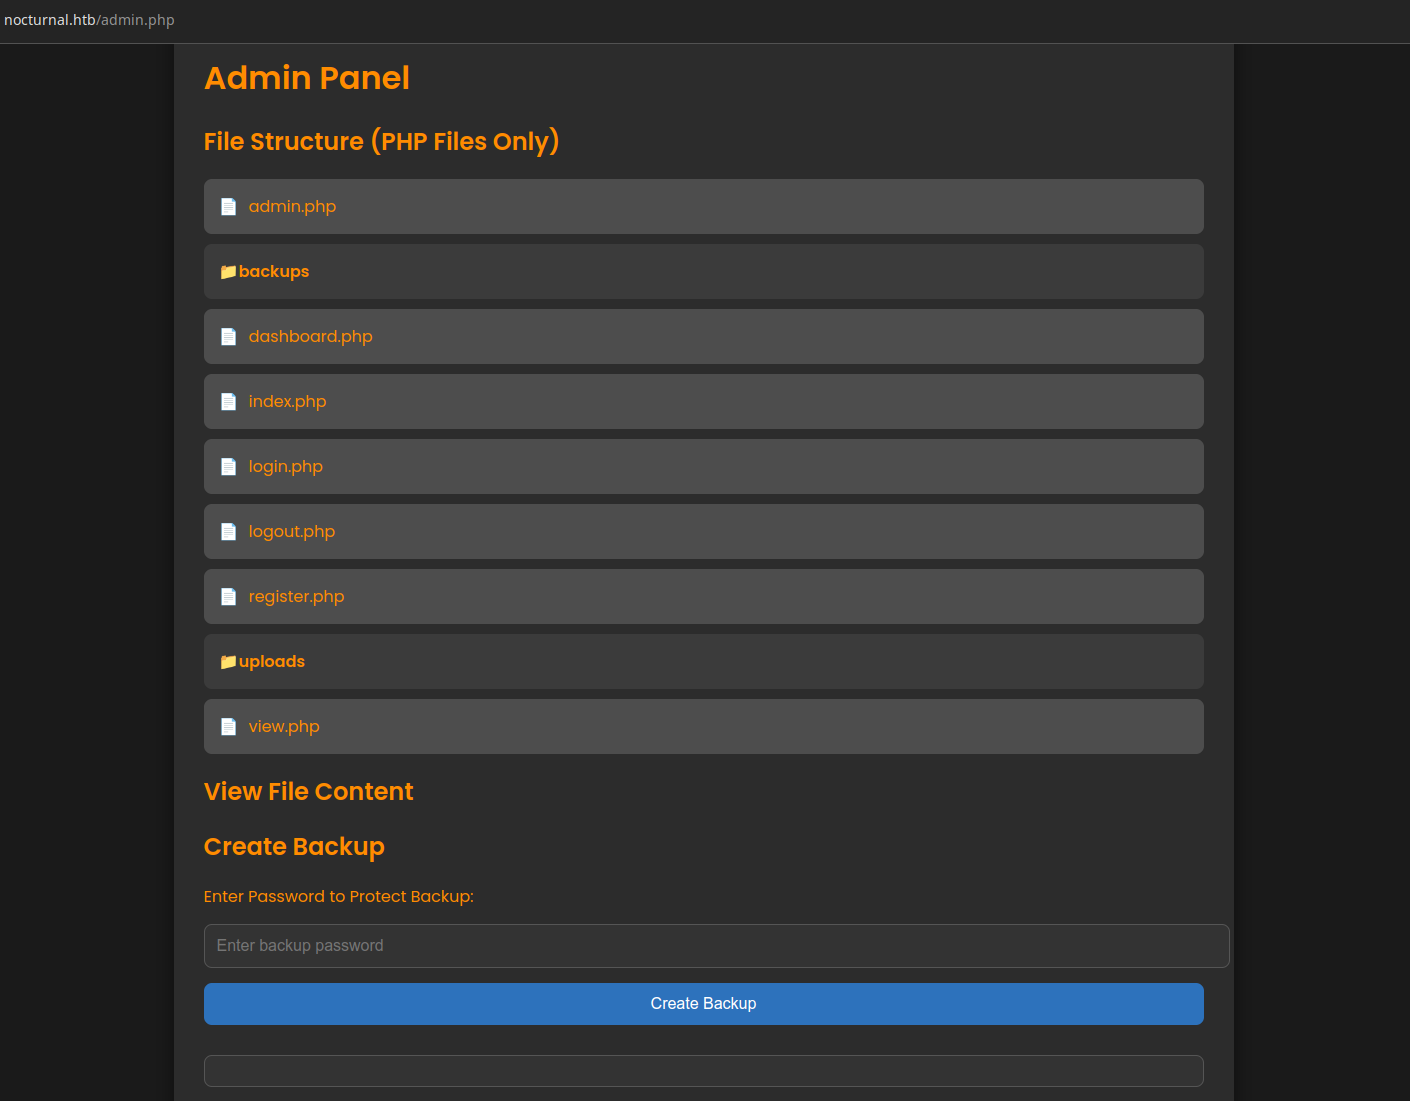Click the file icon next to dashboard.php

228,337
